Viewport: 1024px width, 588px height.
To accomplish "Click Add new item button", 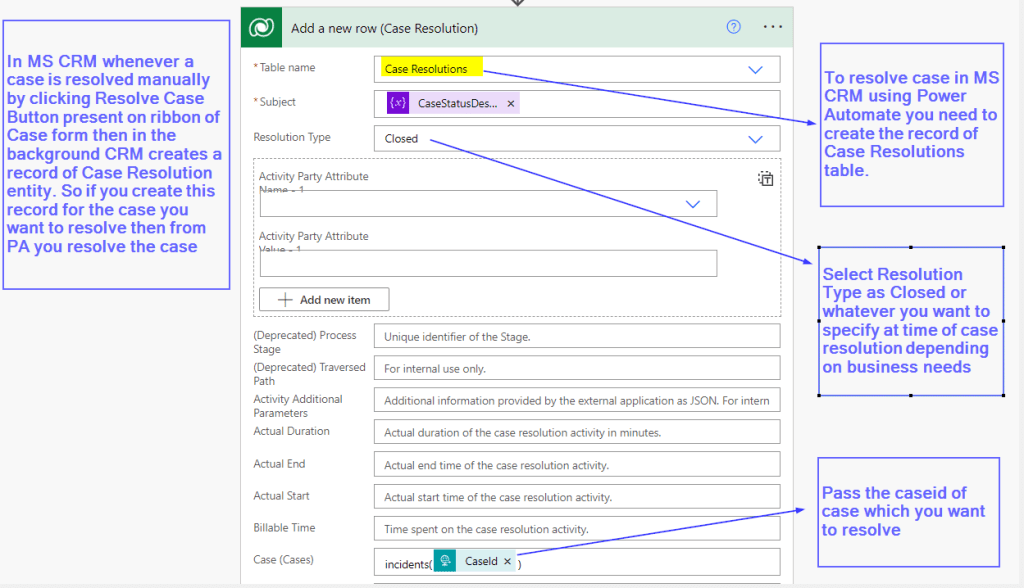I will coord(324,299).
